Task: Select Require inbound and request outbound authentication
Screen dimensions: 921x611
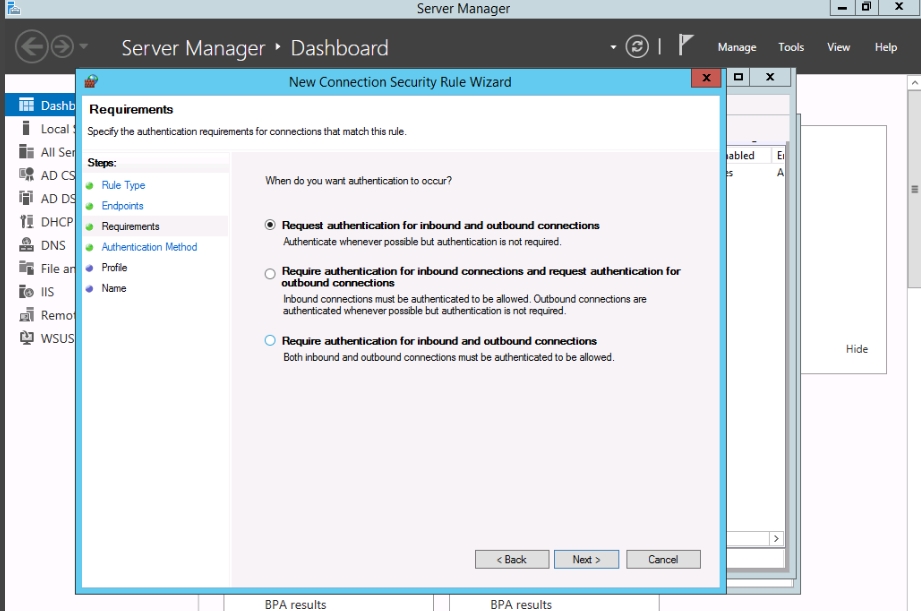Action: click(x=270, y=273)
